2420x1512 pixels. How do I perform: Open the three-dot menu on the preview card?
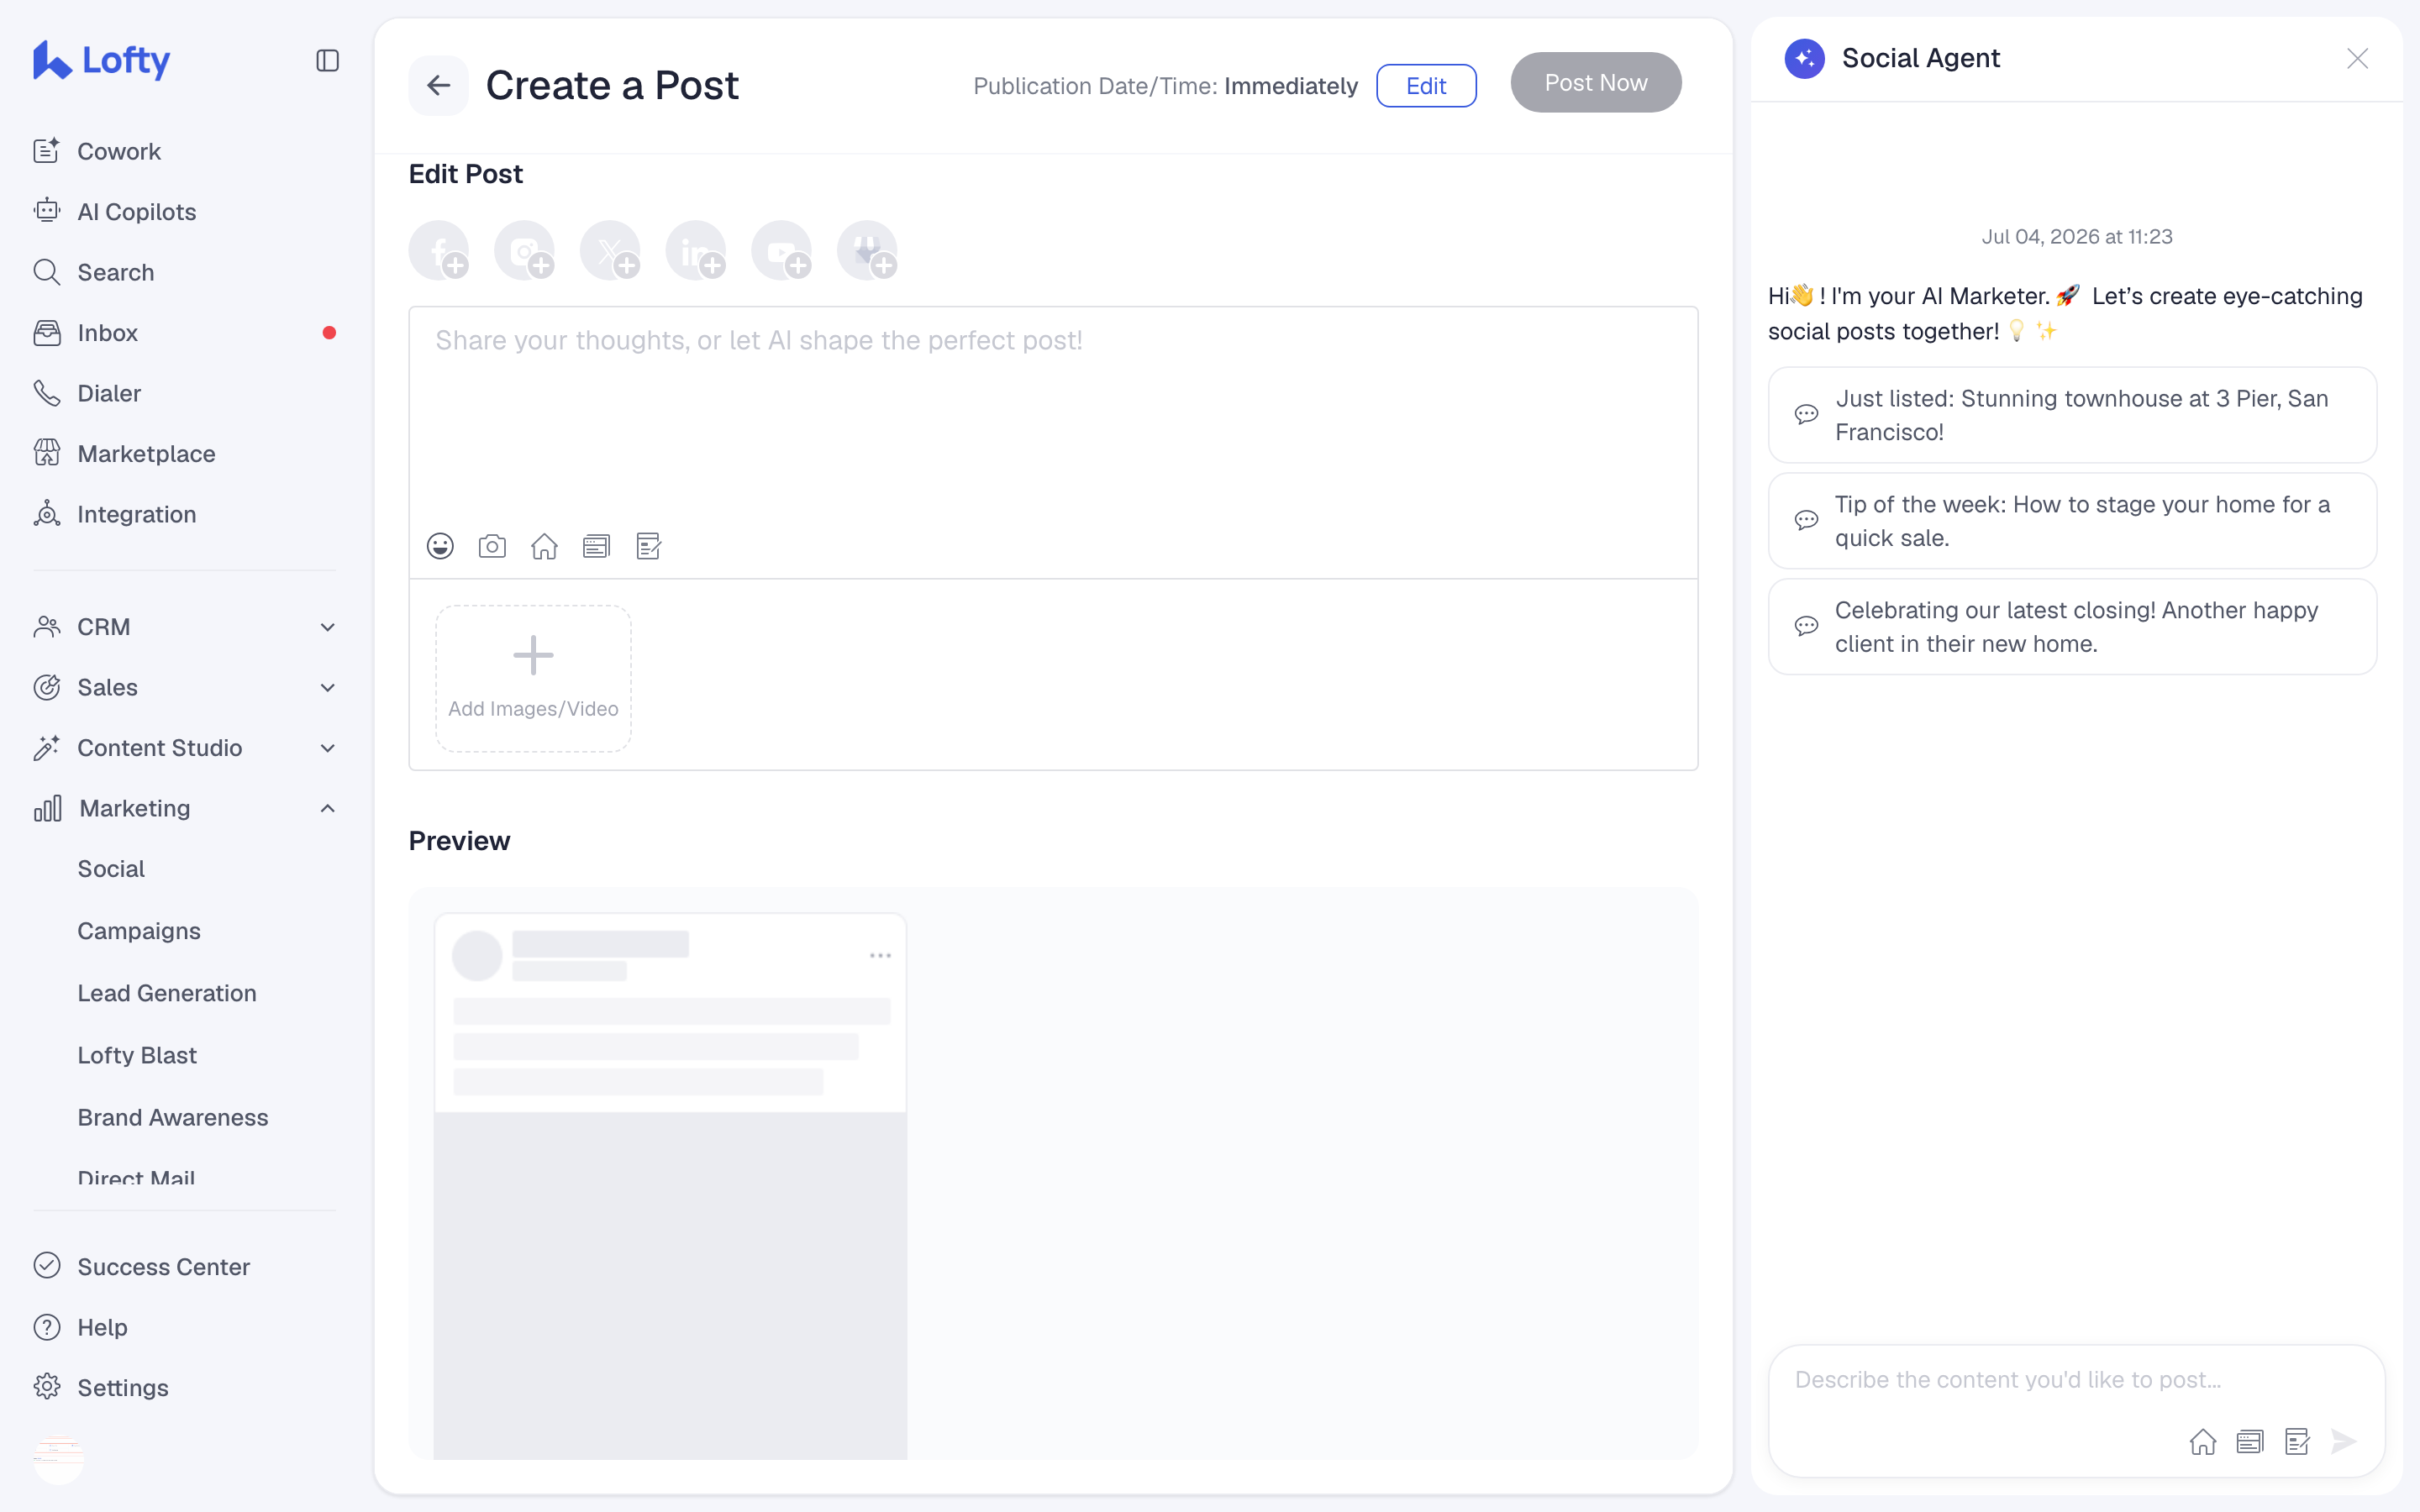(x=880, y=955)
